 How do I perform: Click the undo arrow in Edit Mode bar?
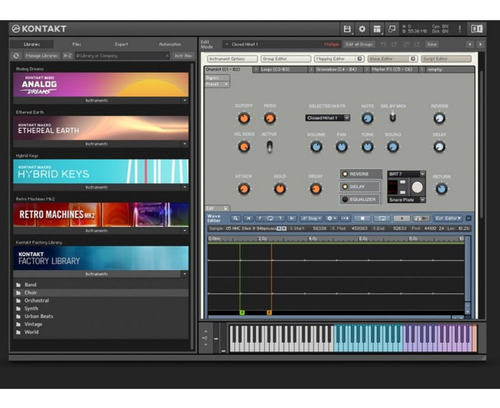coord(383,44)
